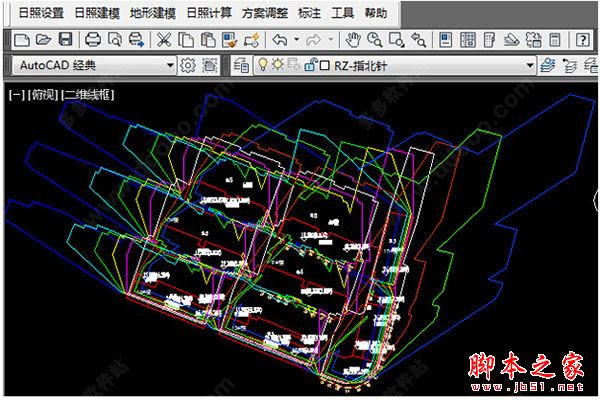Image resolution: width=600 pixels, height=403 pixels.
Task: Click the white layer color swatch
Action: pyautogui.click(x=324, y=66)
